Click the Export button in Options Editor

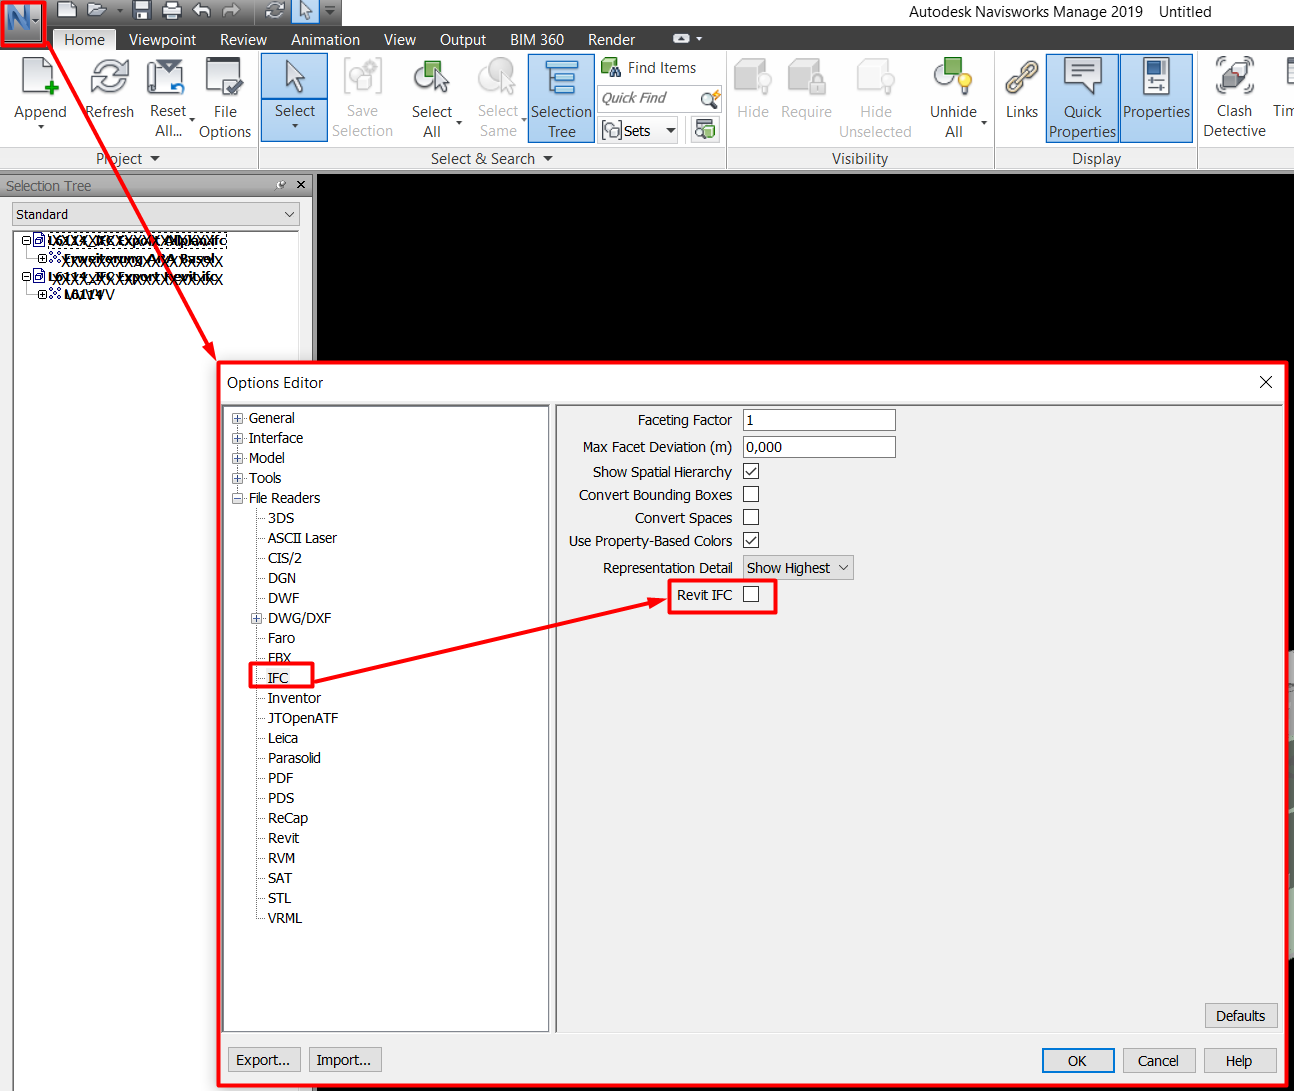pyautogui.click(x=264, y=1059)
